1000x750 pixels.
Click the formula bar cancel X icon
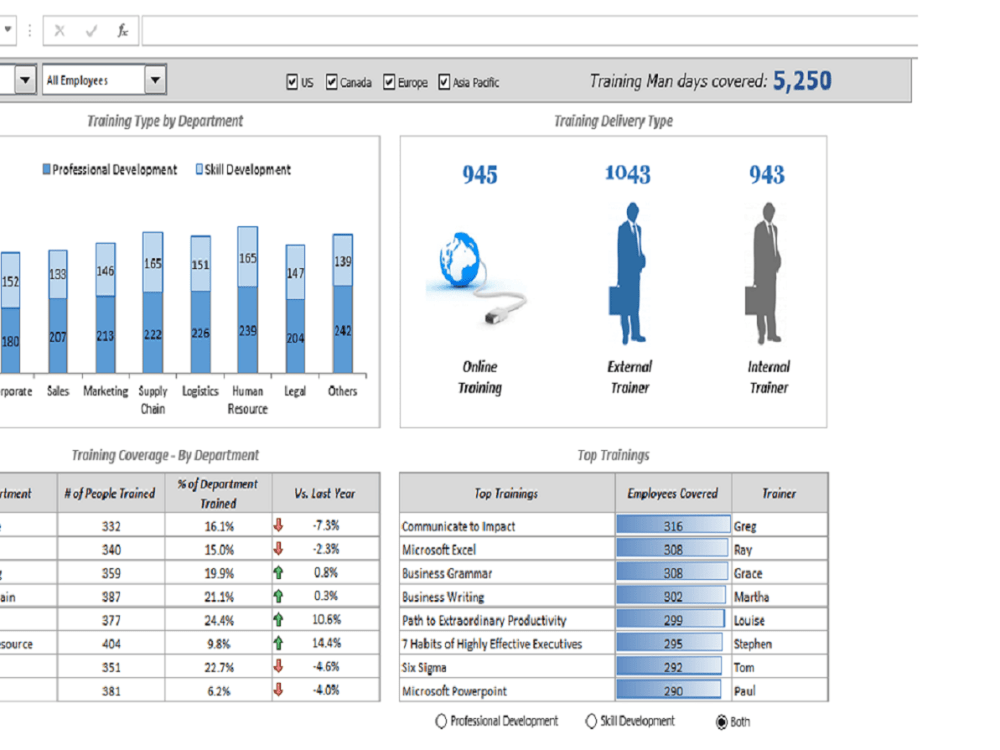(x=62, y=30)
